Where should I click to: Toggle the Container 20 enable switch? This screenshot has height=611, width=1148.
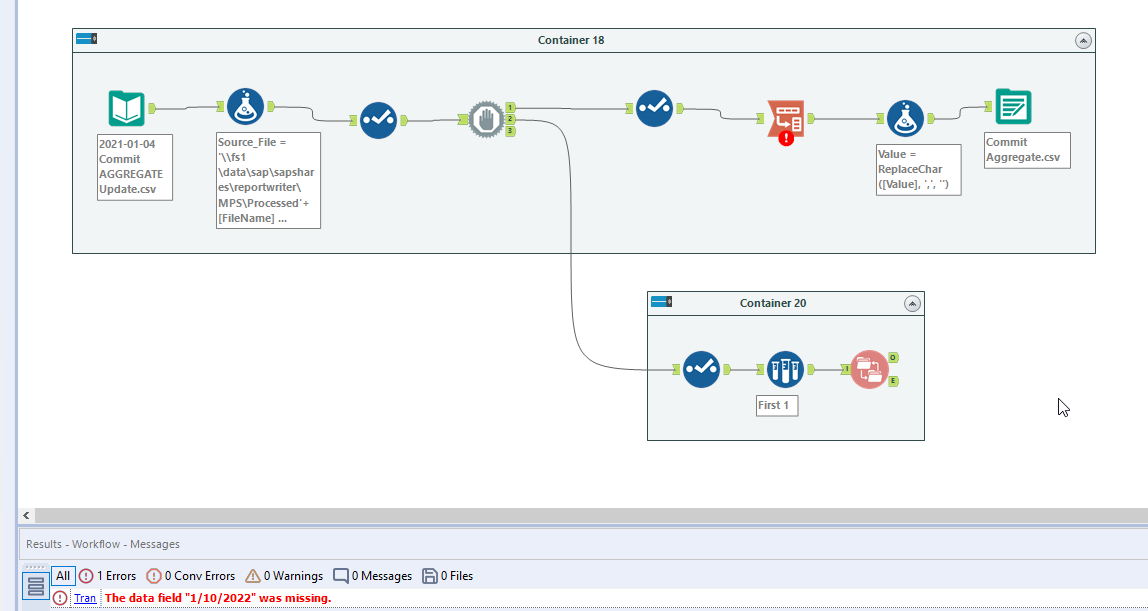click(x=664, y=302)
